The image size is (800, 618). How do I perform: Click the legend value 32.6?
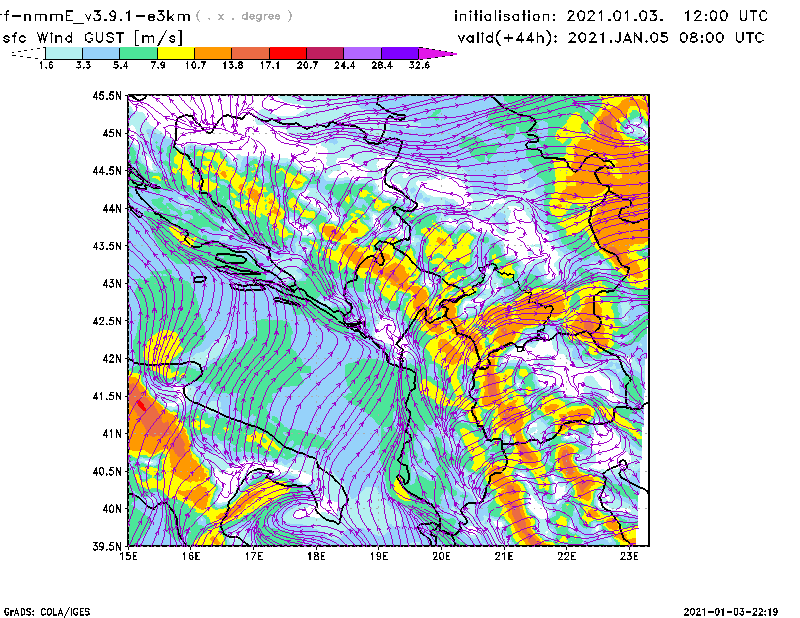click(419, 65)
